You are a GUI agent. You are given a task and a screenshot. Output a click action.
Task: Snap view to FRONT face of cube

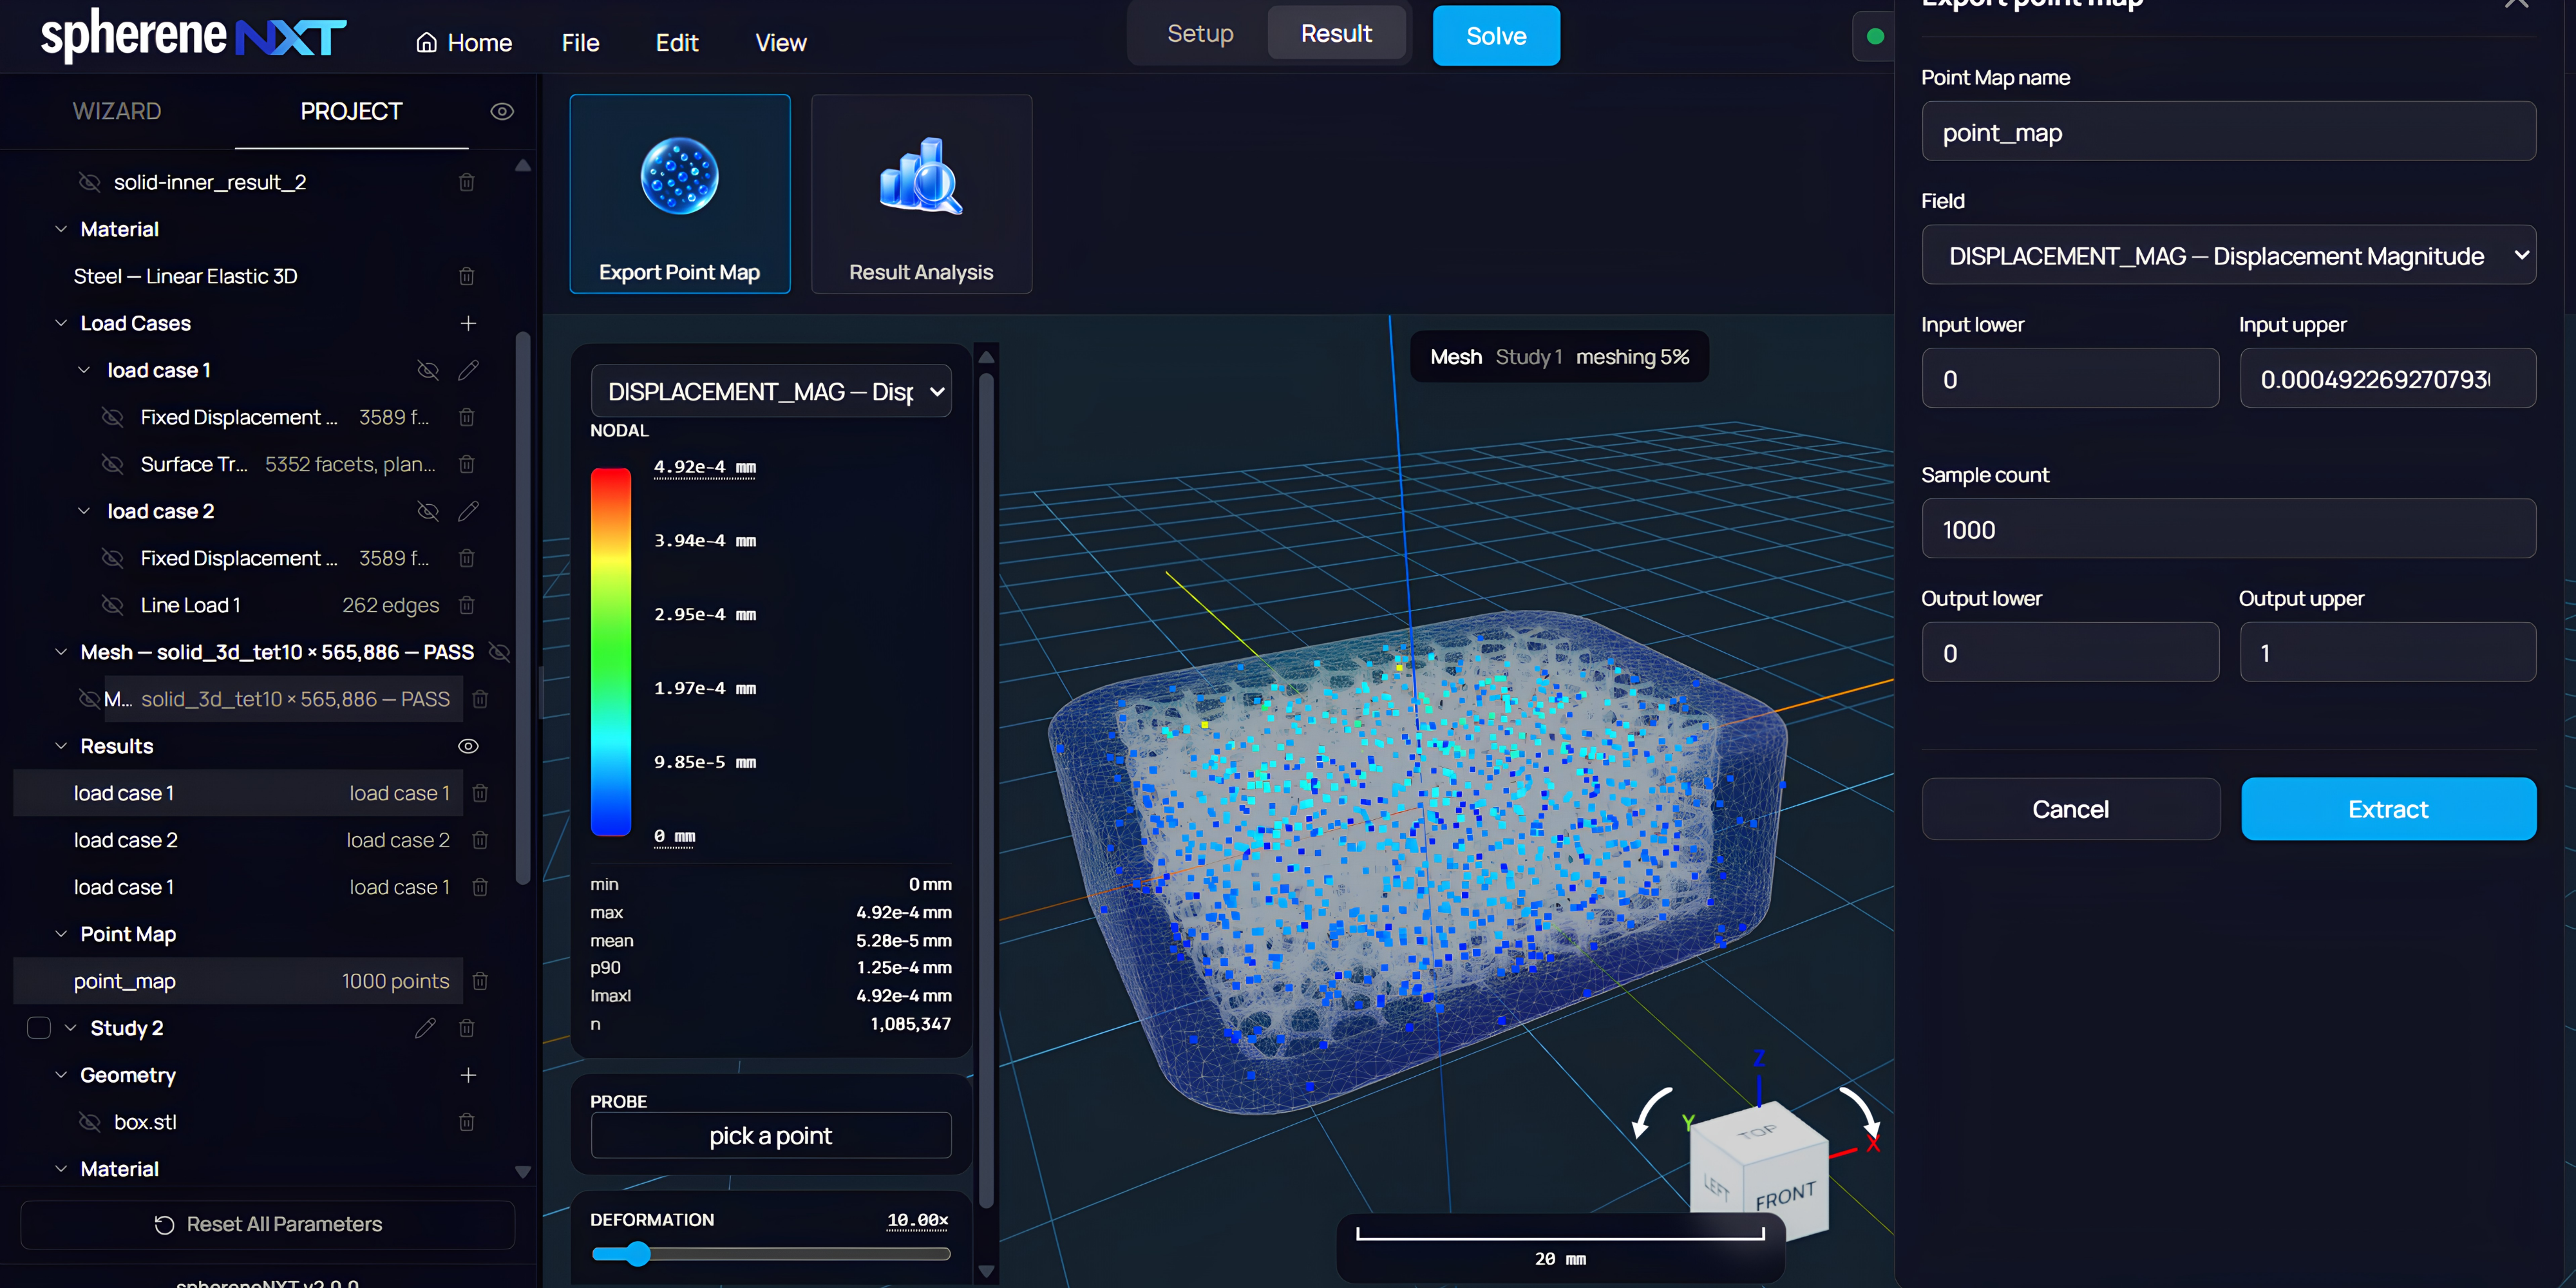coord(1786,1195)
